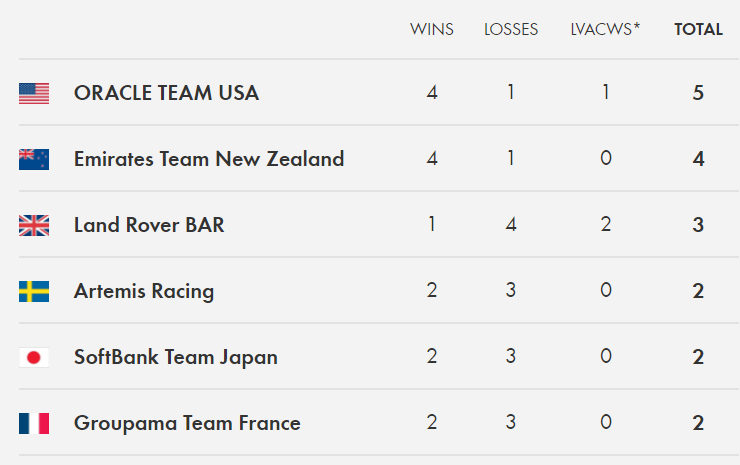
Task: Open ORACLE TEAM USA team name
Action: (x=167, y=93)
